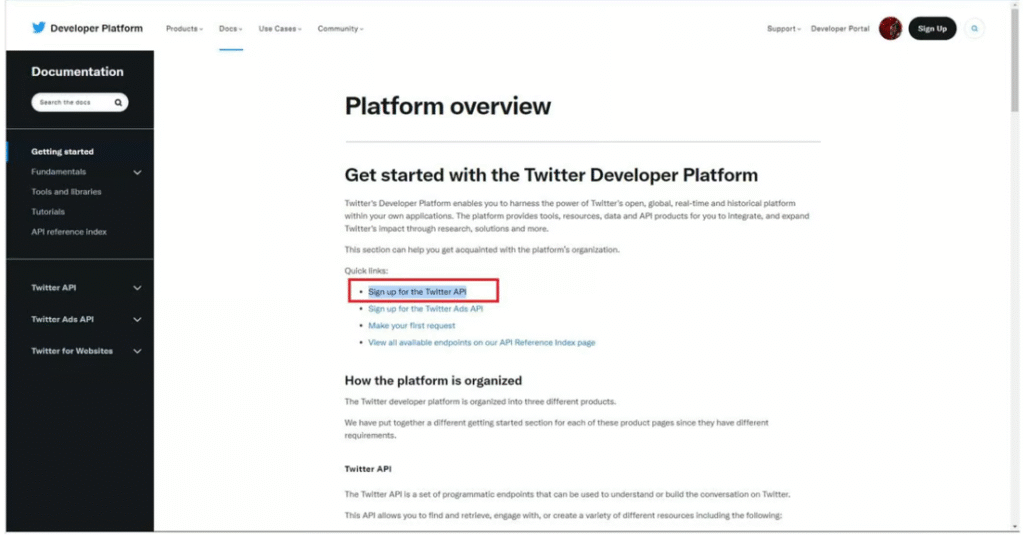Open the Docs dropdown menu
Screen dimensions: 1024x535
click(x=231, y=29)
